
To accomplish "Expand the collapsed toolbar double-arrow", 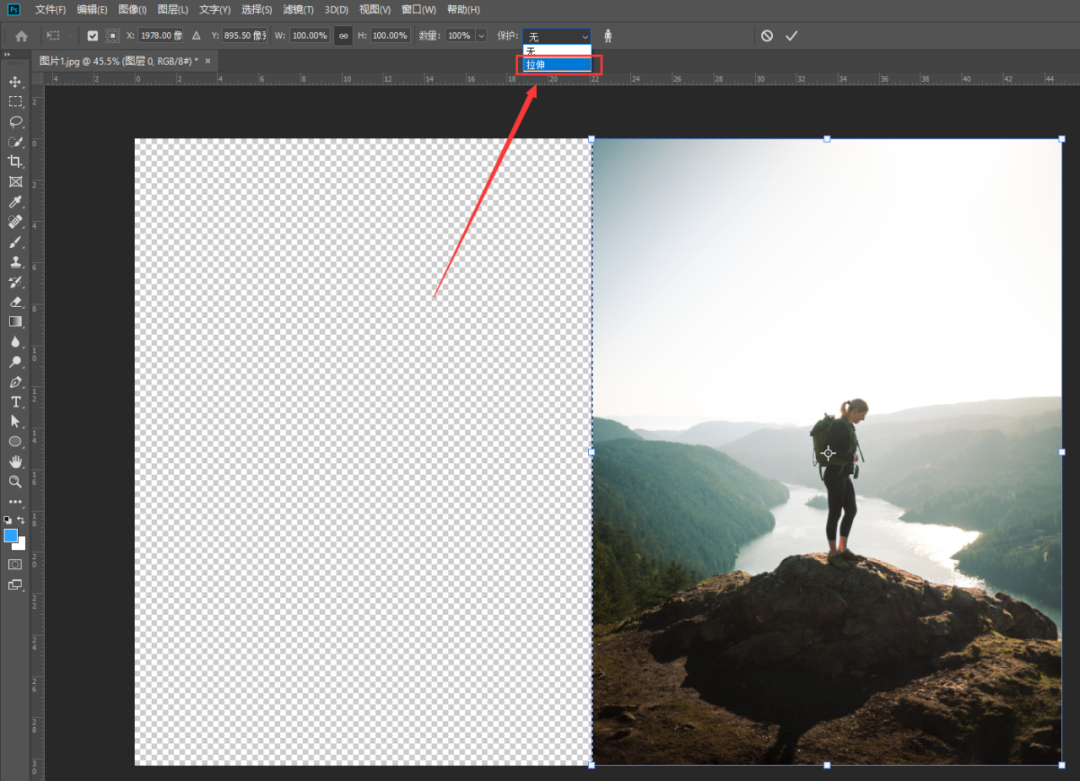I will [7, 54].
